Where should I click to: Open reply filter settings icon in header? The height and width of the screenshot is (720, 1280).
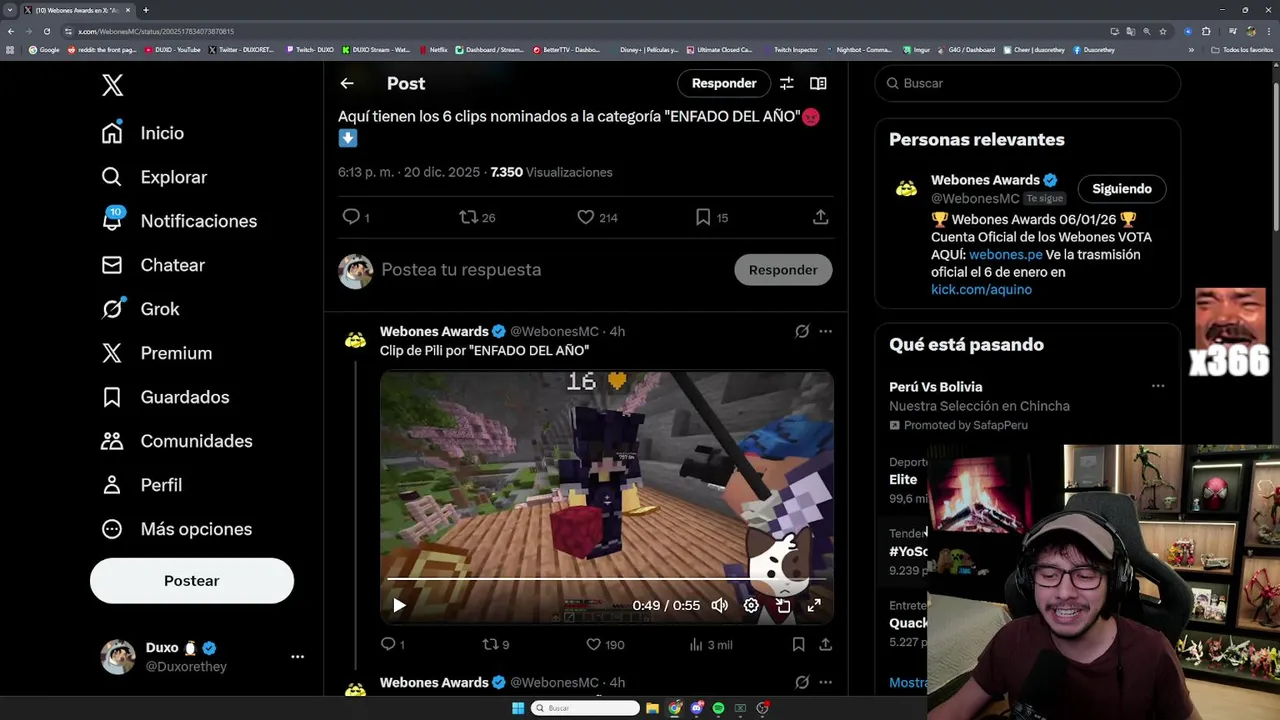click(x=787, y=84)
